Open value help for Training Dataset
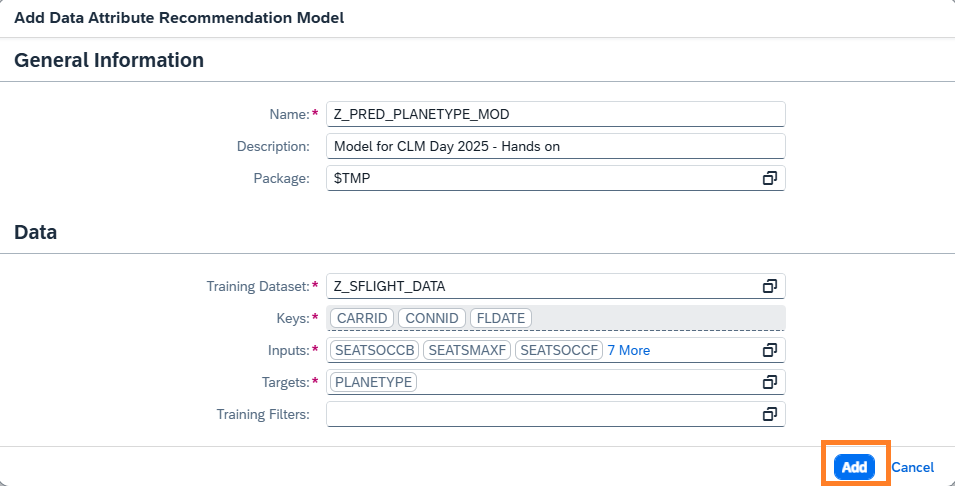 [x=770, y=286]
